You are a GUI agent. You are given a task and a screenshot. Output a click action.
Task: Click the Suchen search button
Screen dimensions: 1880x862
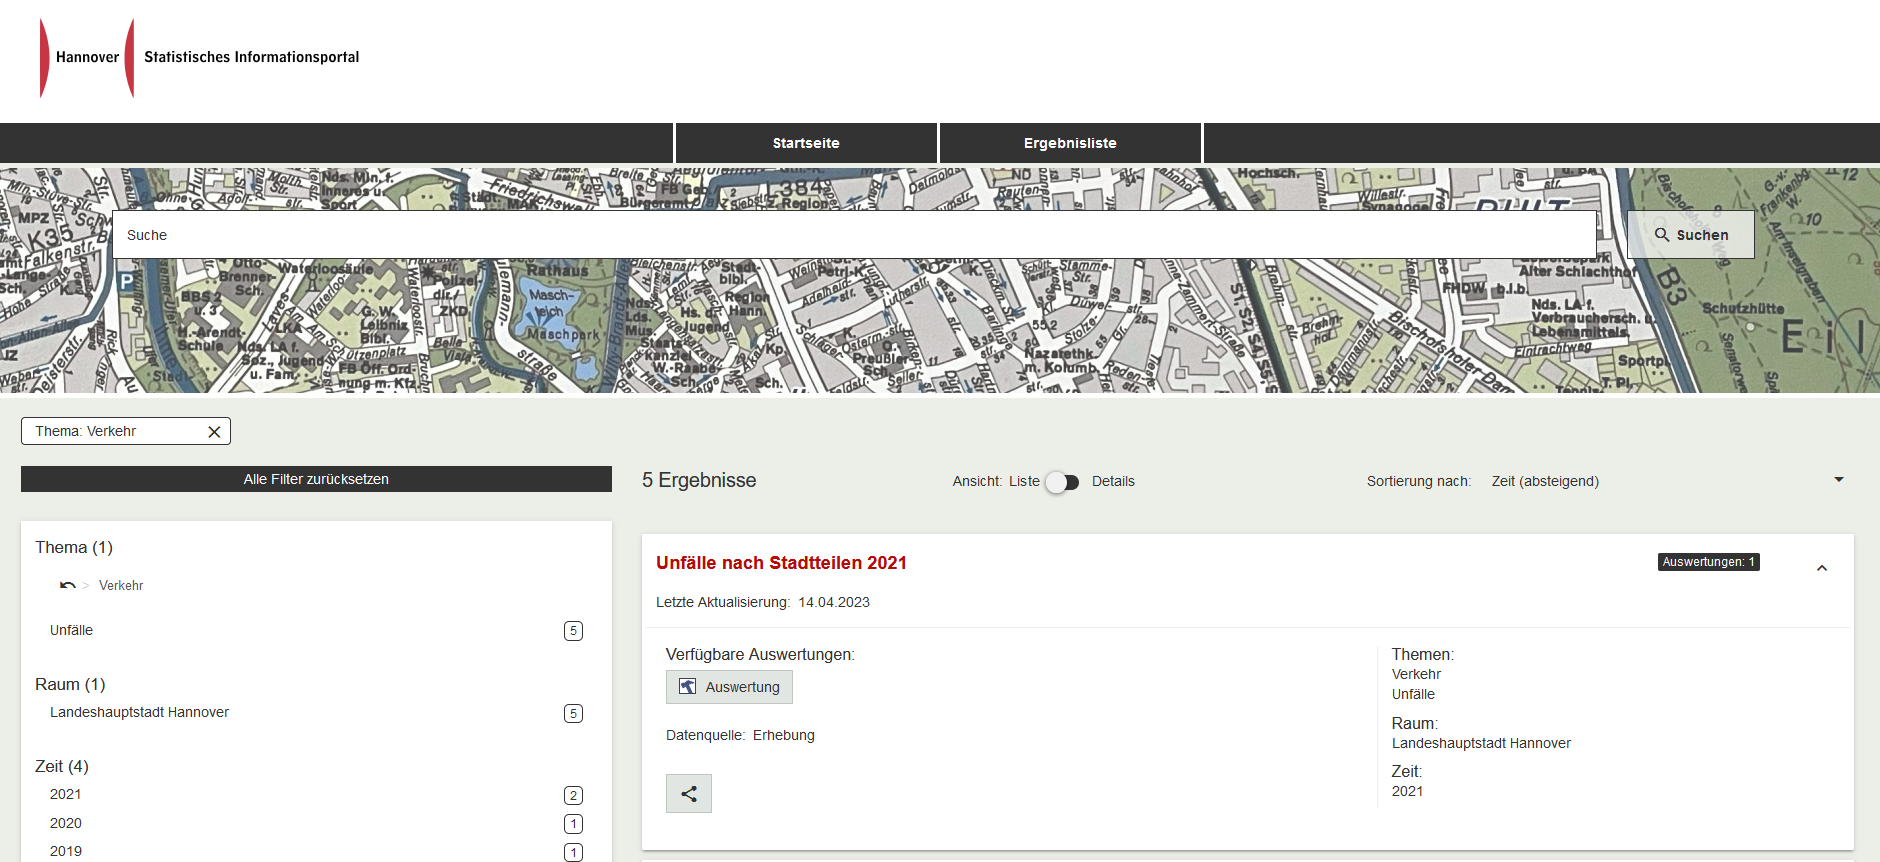[1690, 235]
